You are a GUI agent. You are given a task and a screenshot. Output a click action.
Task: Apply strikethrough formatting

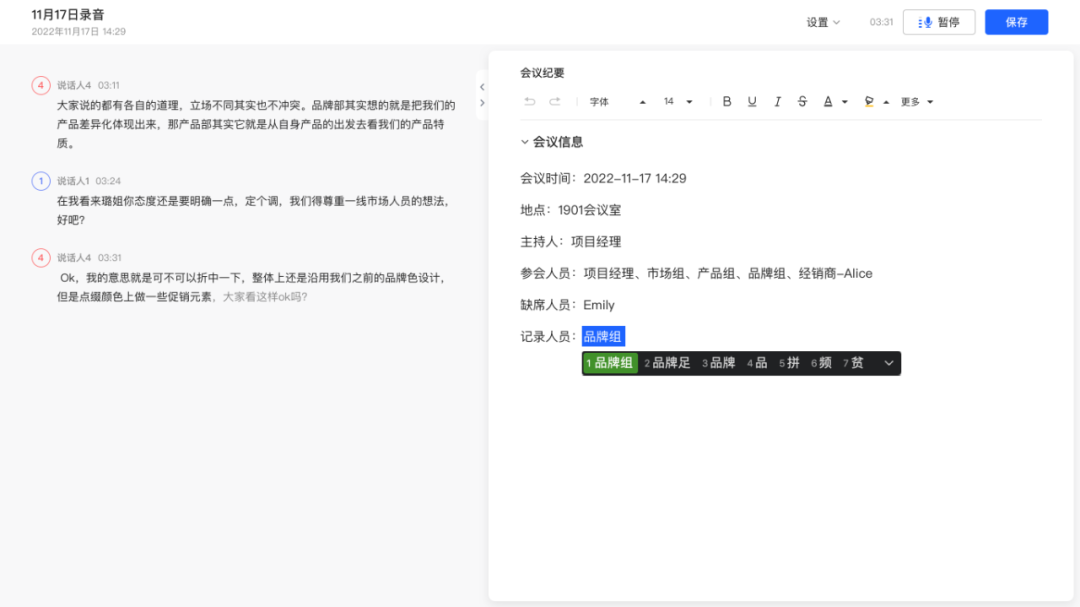(x=802, y=102)
